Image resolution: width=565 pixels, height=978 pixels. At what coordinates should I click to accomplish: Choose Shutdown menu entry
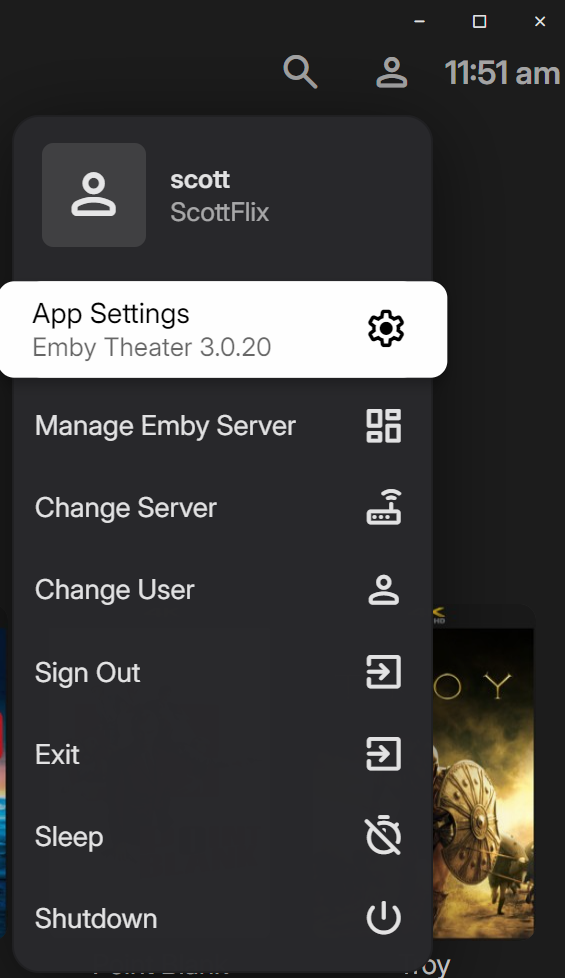222,919
